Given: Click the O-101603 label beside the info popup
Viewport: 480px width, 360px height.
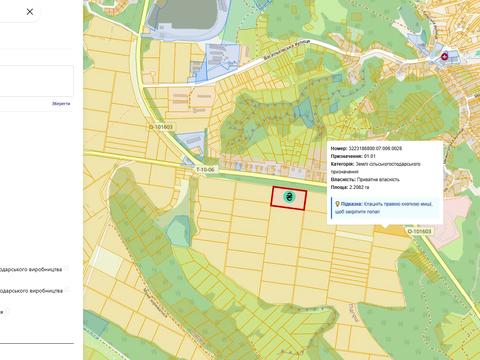Looking at the screenshot, I should pyautogui.click(x=419, y=231).
